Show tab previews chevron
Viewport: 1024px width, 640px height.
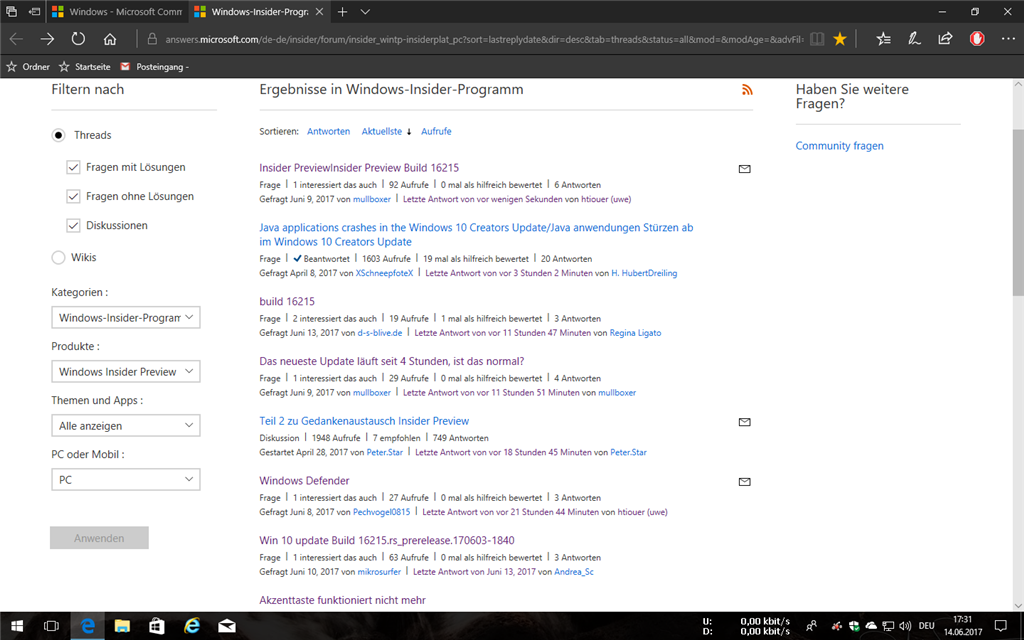tap(366, 12)
